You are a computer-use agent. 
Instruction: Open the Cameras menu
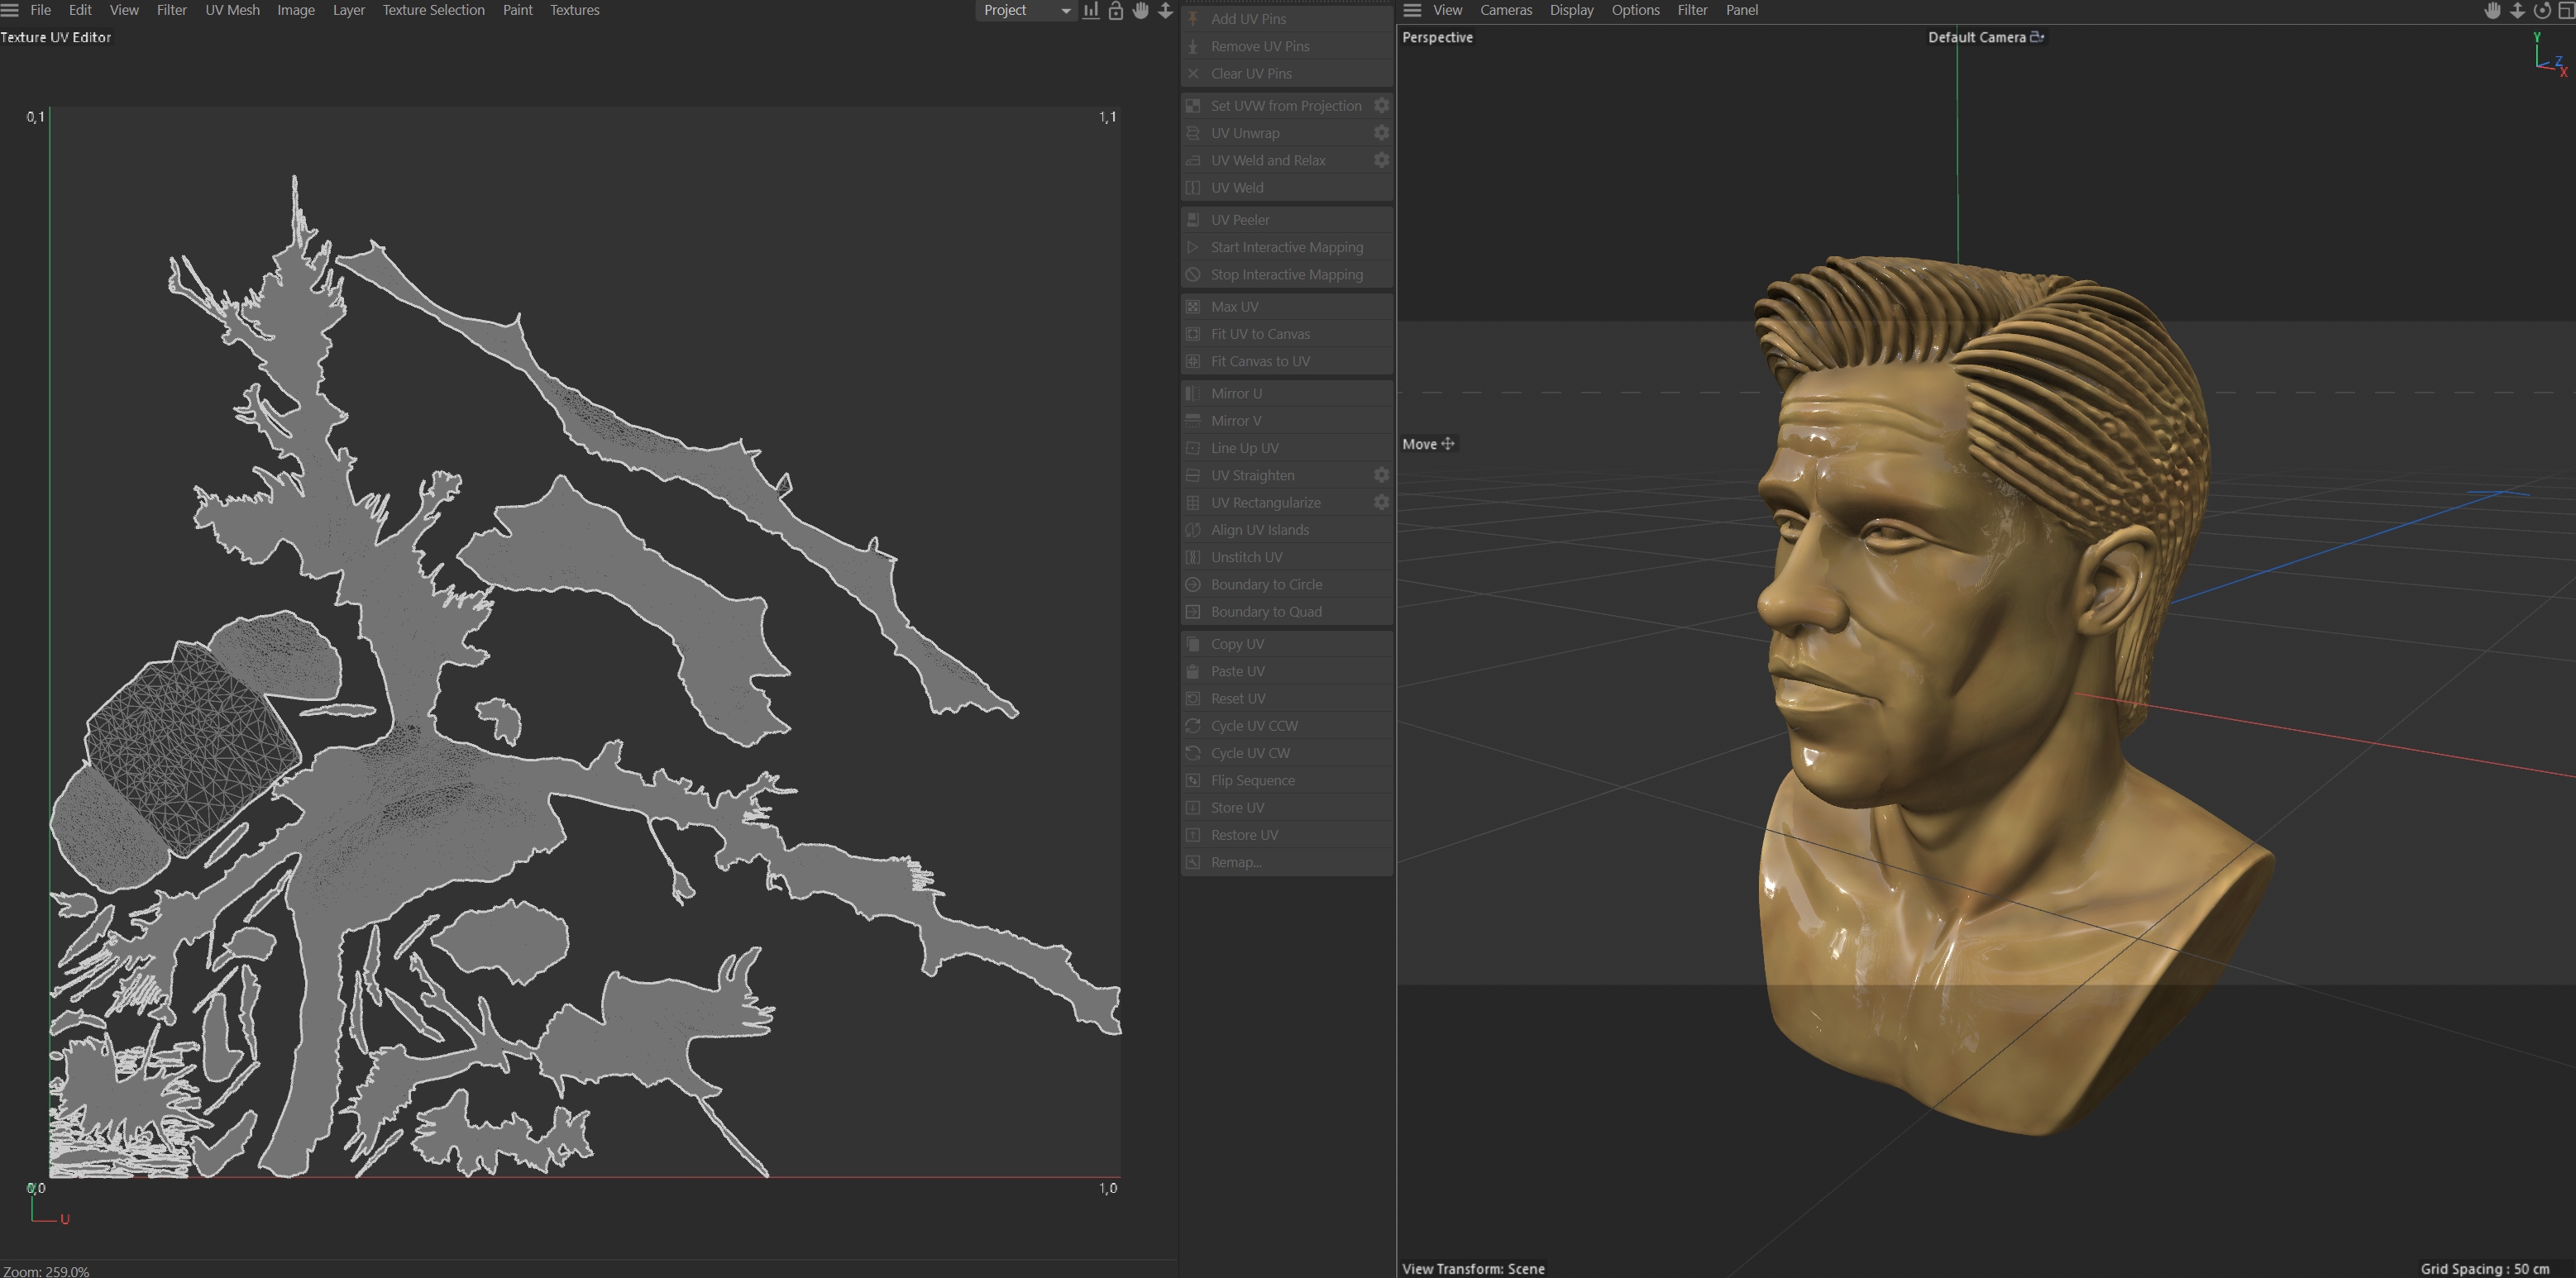click(1505, 10)
